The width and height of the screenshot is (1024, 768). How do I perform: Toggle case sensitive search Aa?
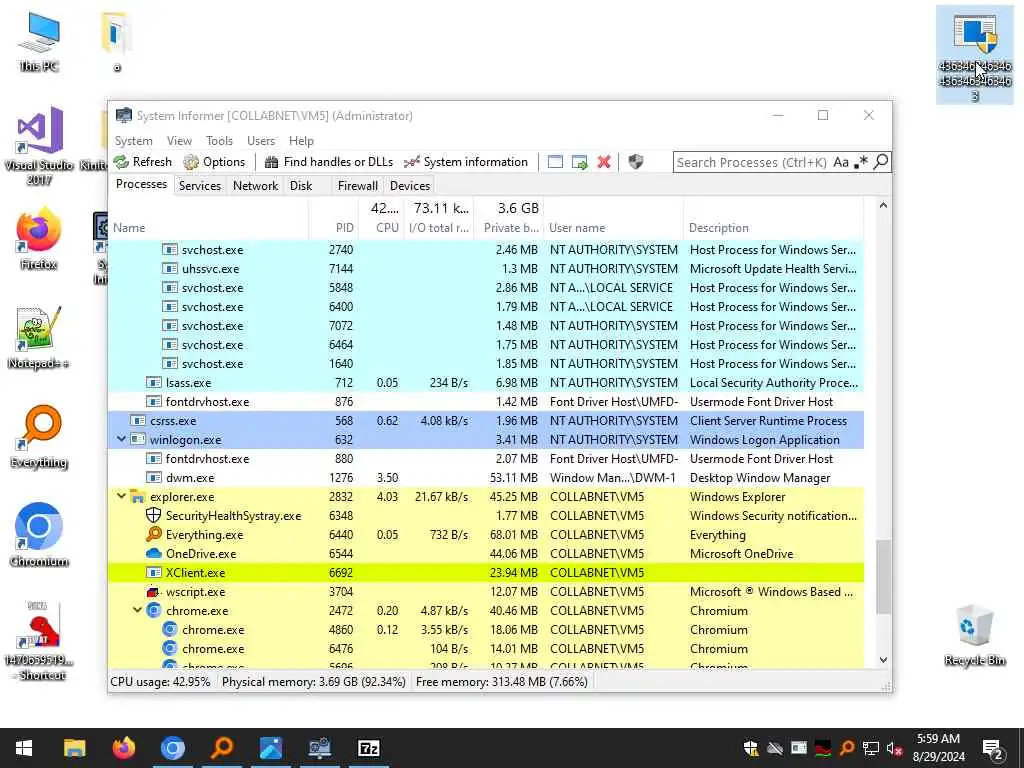coord(841,162)
